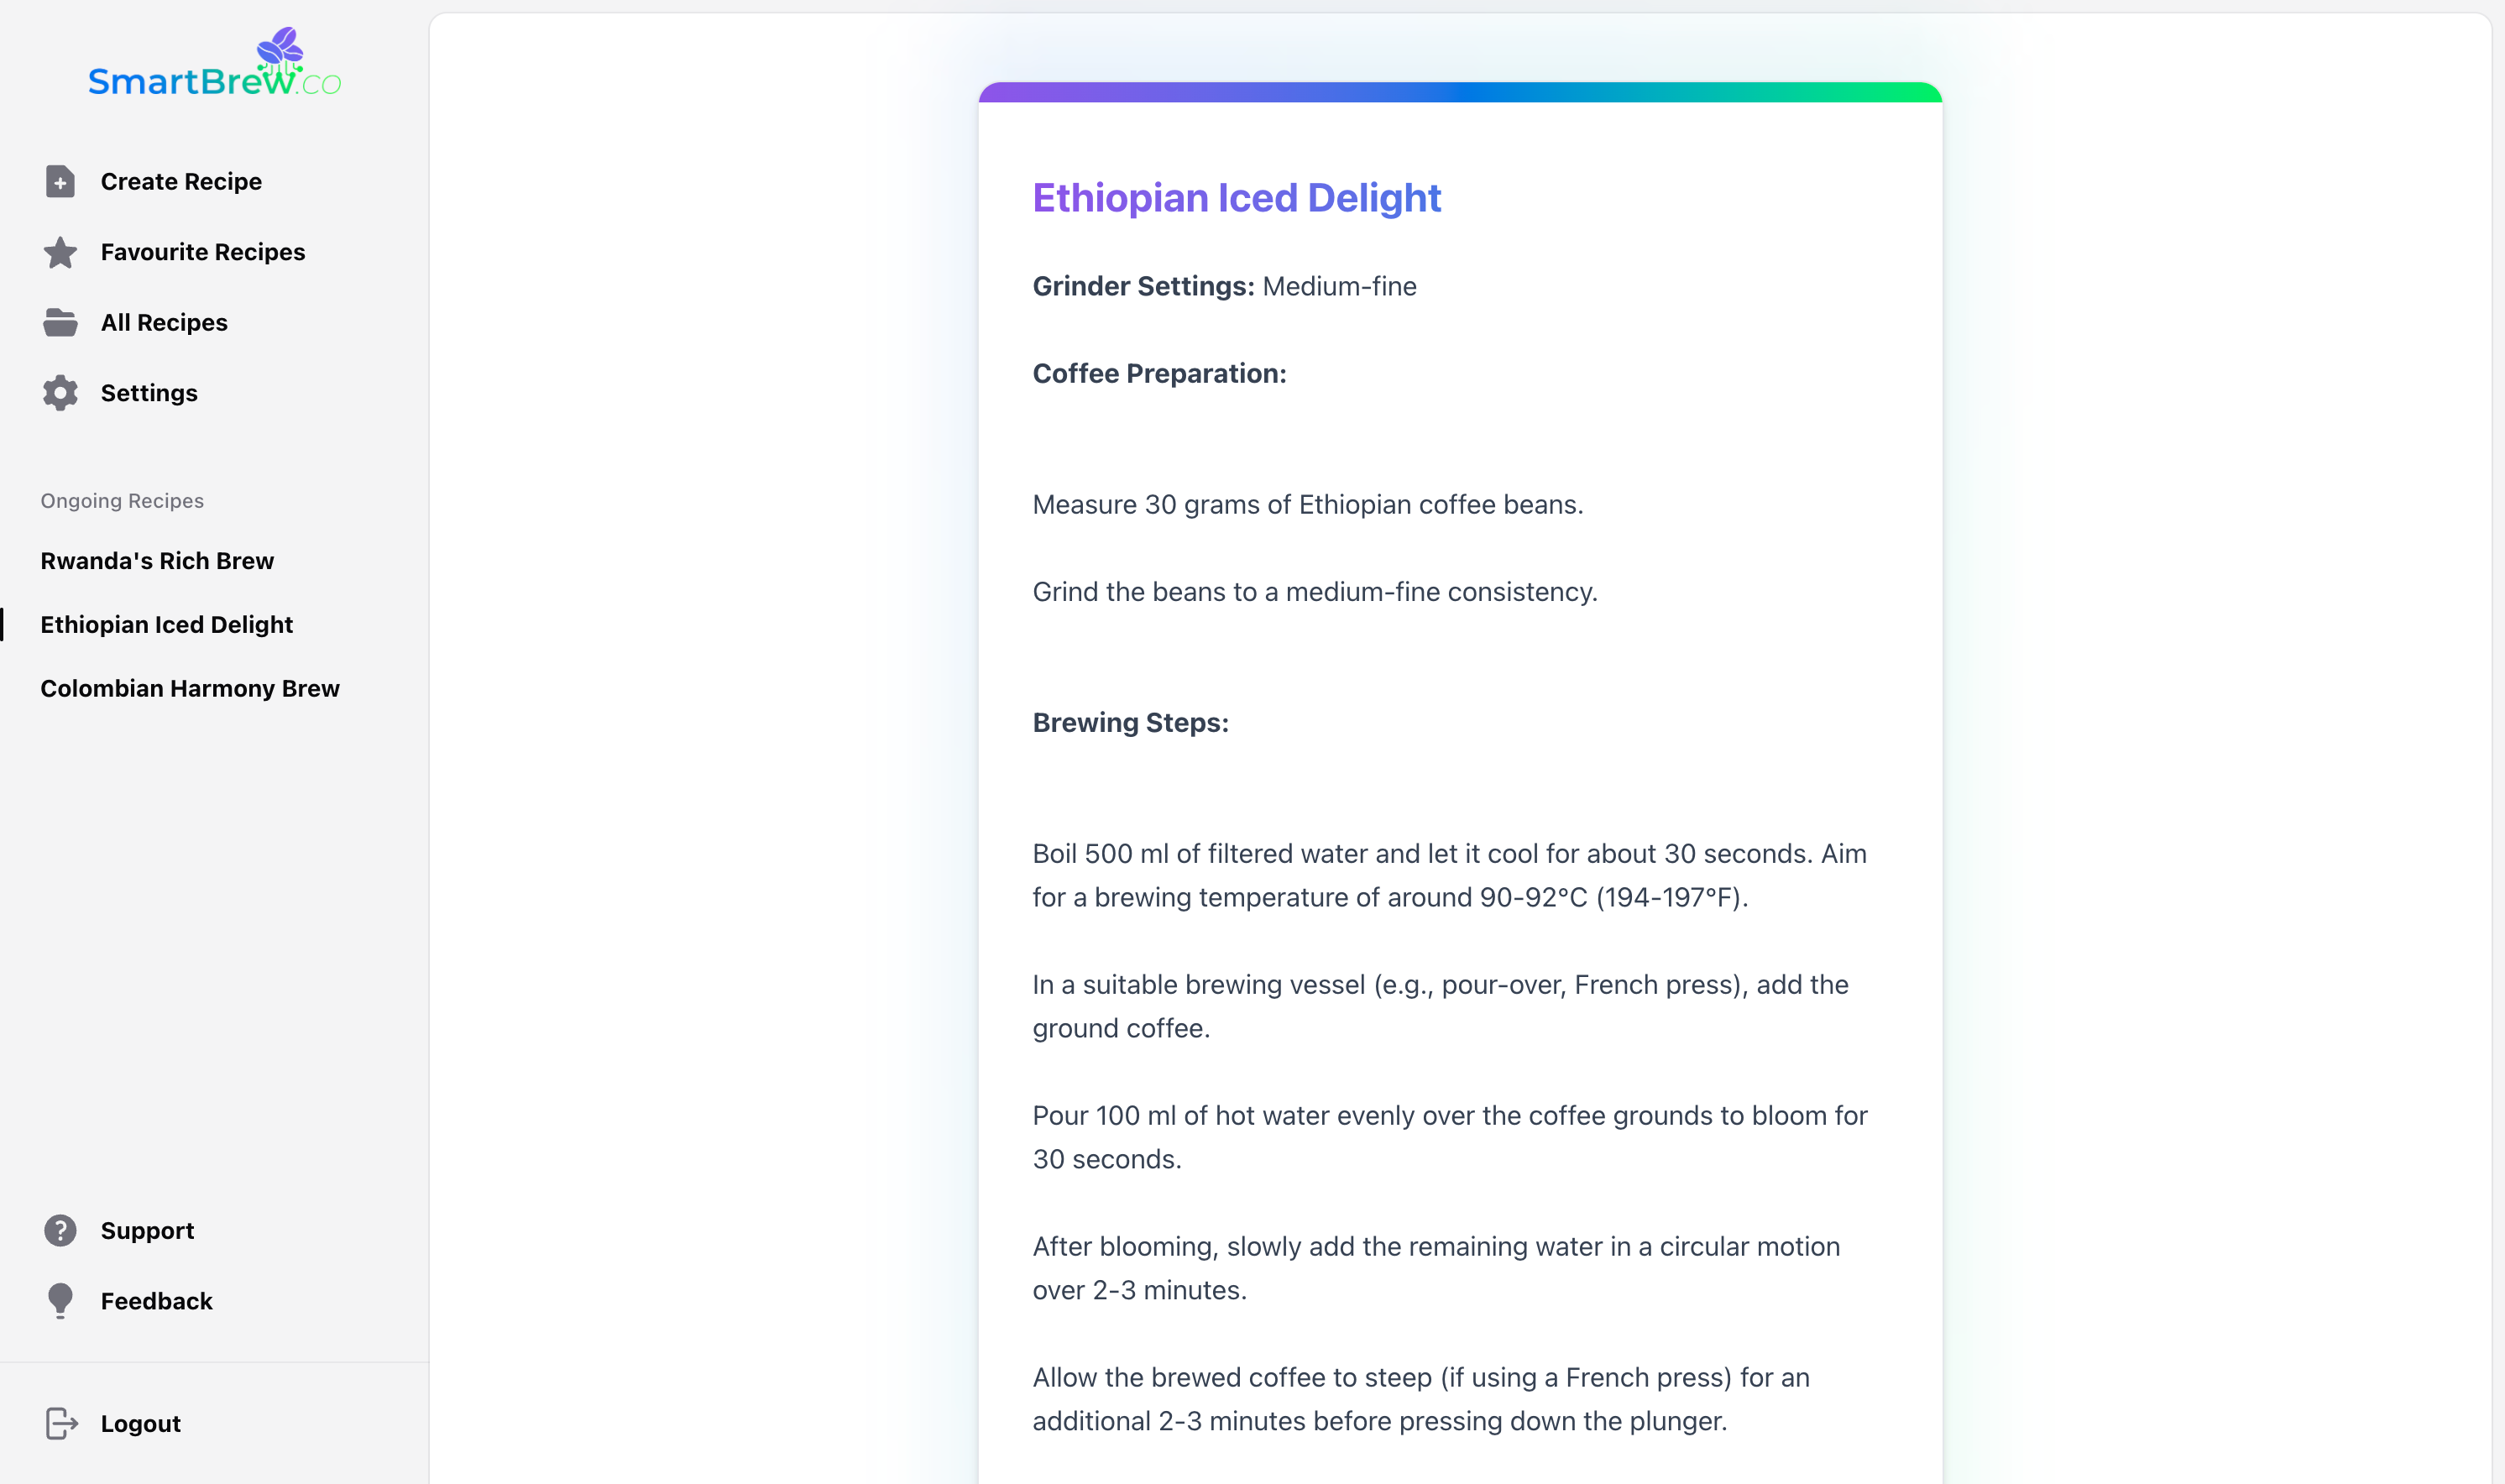
Task: Switch to the Colombian Harmony Brew recipe
Action: pyautogui.click(x=189, y=688)
